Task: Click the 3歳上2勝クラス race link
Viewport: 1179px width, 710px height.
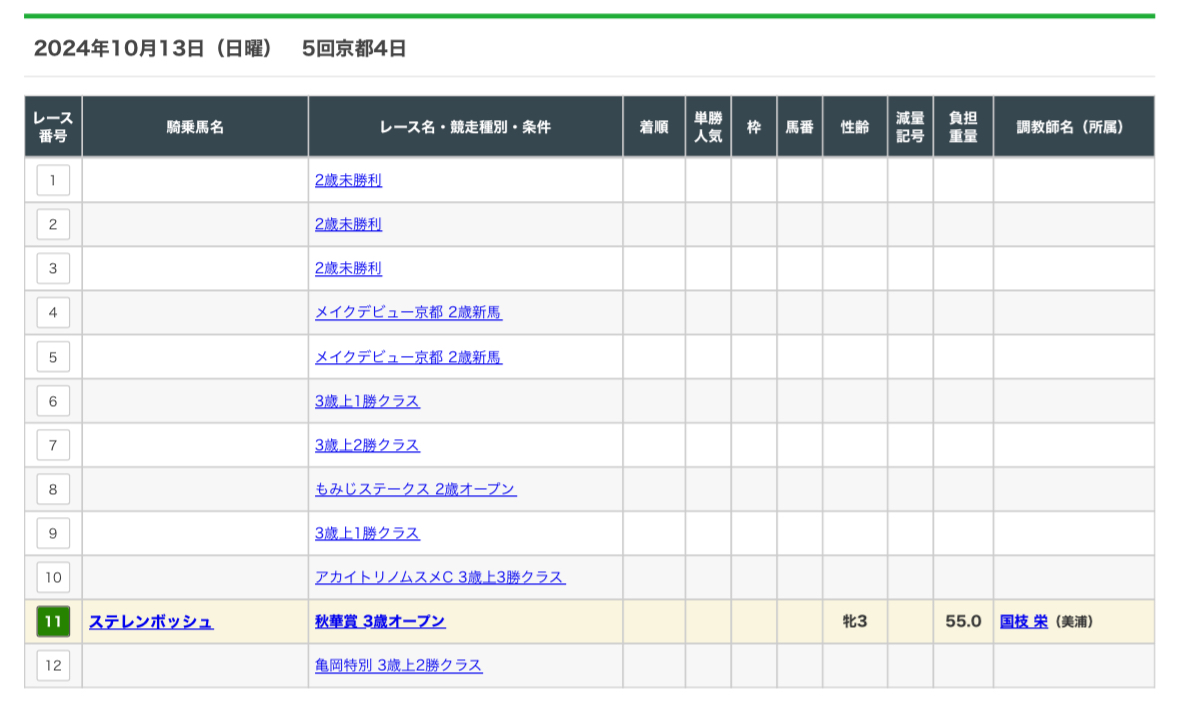Action: (367, 445)
